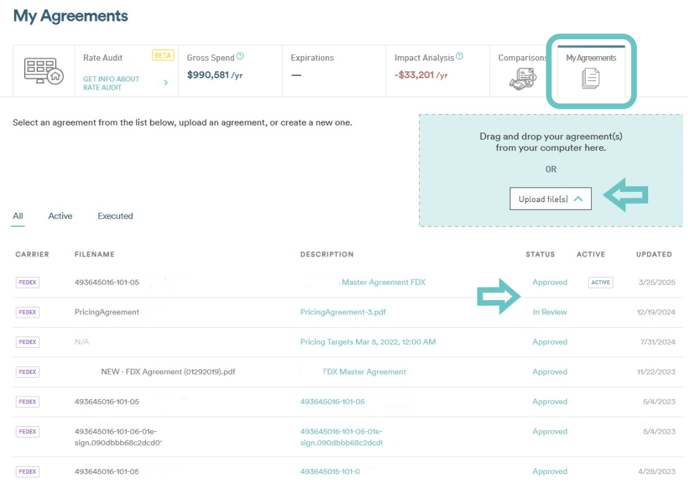Screen dimensions: 688x483
Task: Expand Get Info About Rate Audit chevron
Action: pos(166,83)
